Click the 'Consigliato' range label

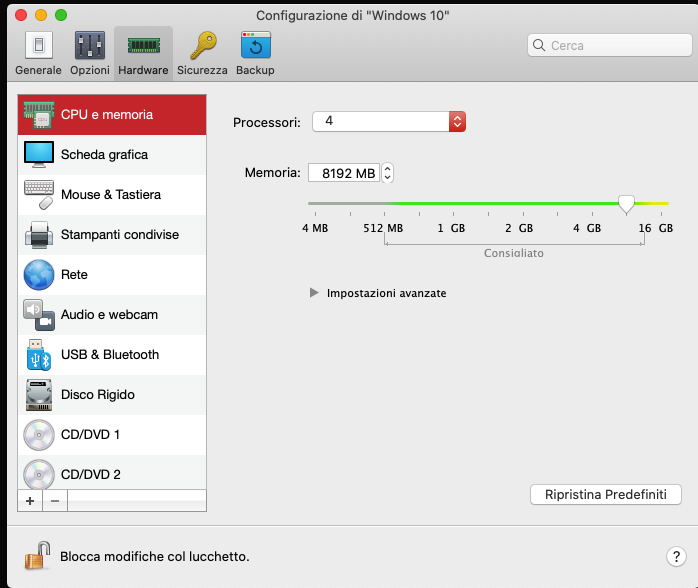tap(514, 253)
